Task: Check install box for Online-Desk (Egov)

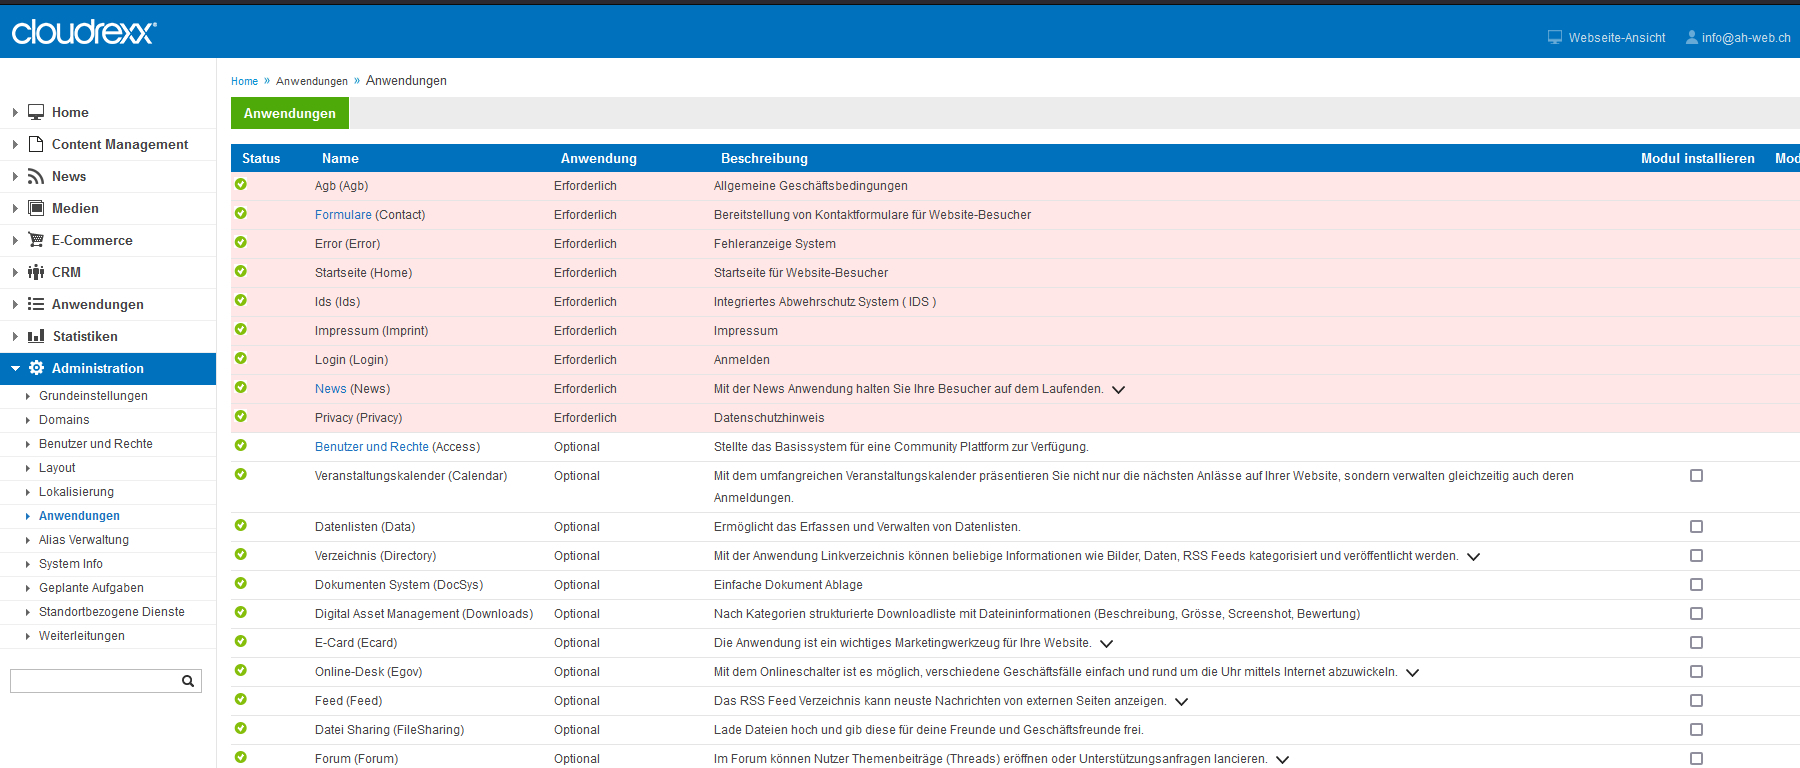Action: pyautogui.click(x=1696, y=672)
